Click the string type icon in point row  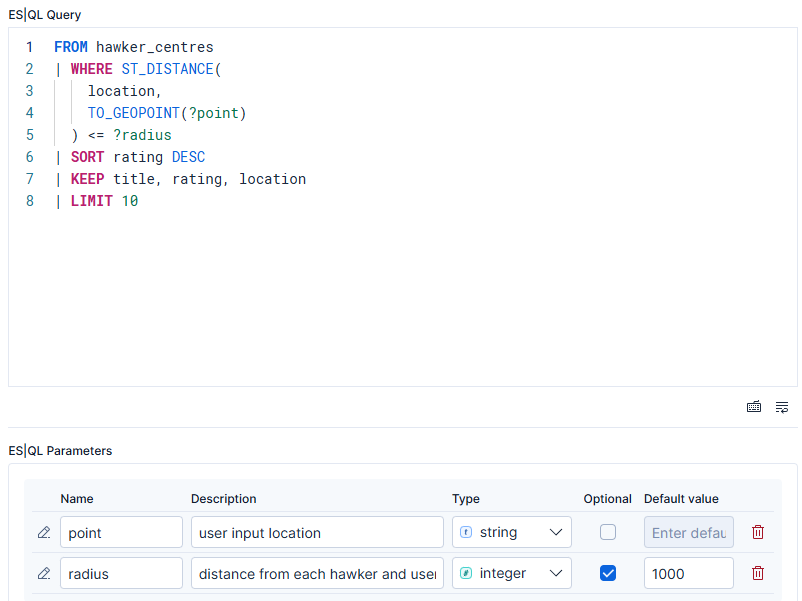click(465, 532)
